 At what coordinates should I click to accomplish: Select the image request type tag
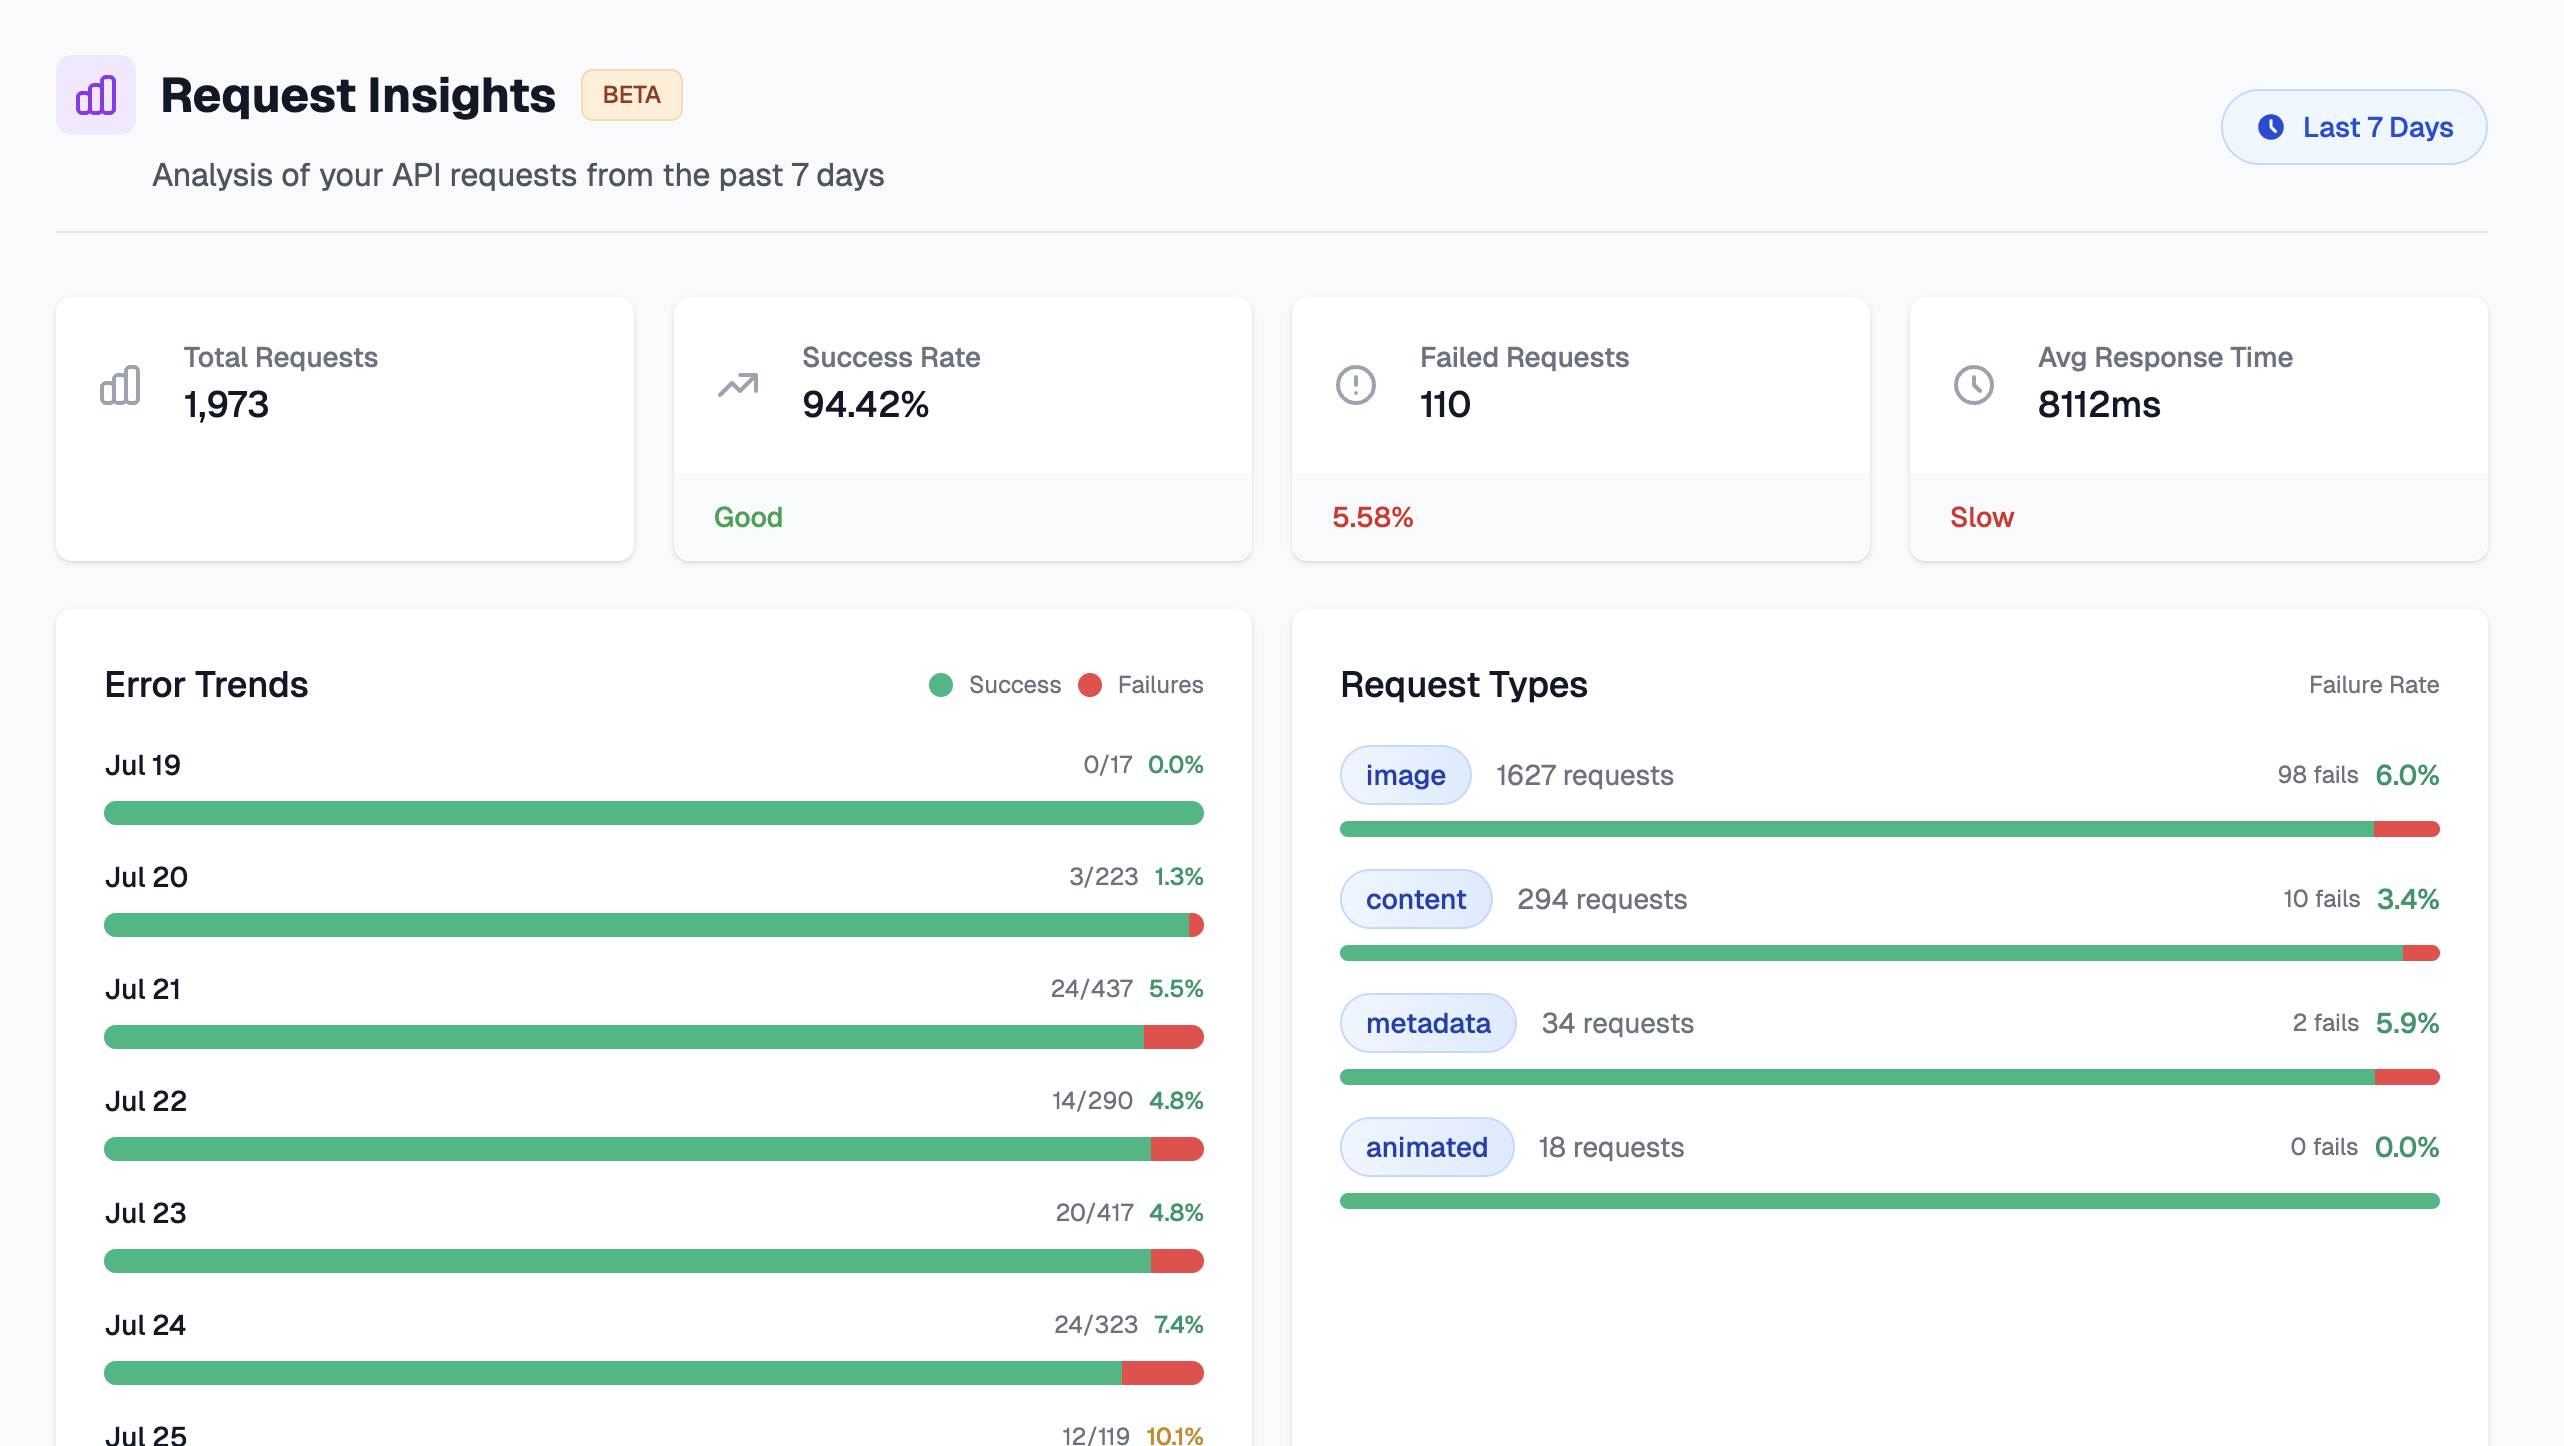[x=1405, y=775]
